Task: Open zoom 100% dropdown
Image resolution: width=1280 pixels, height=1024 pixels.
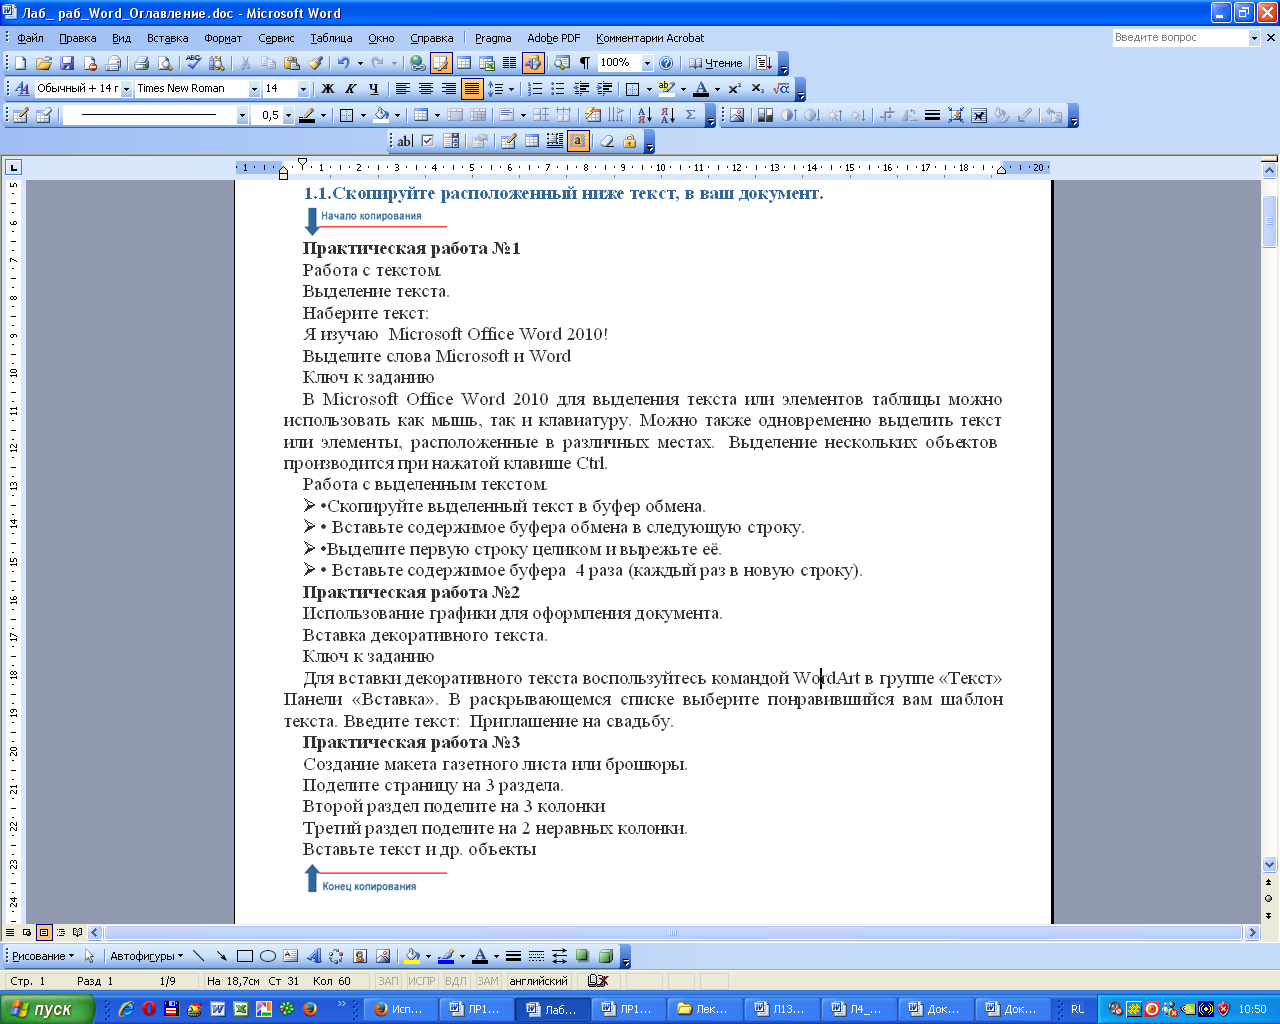Action: tap(647, 63)
